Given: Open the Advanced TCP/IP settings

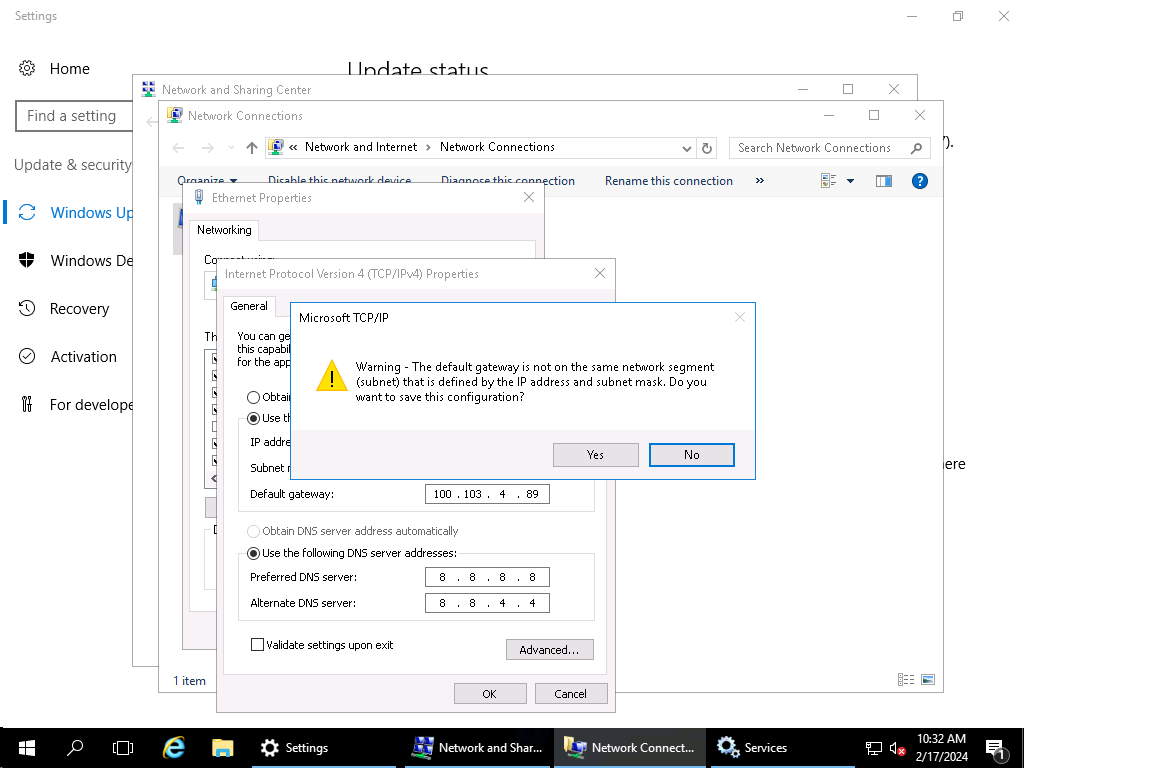Looking at the screenshot, I should click(550, 650).
